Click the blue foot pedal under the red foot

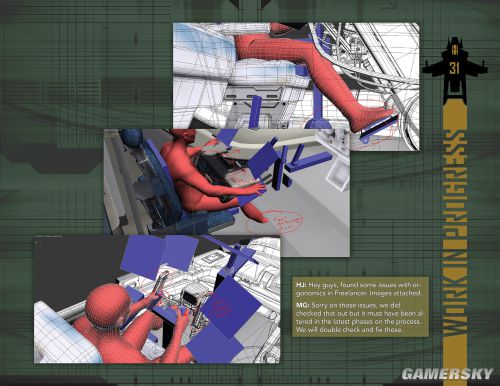click(x=379, y=126)
